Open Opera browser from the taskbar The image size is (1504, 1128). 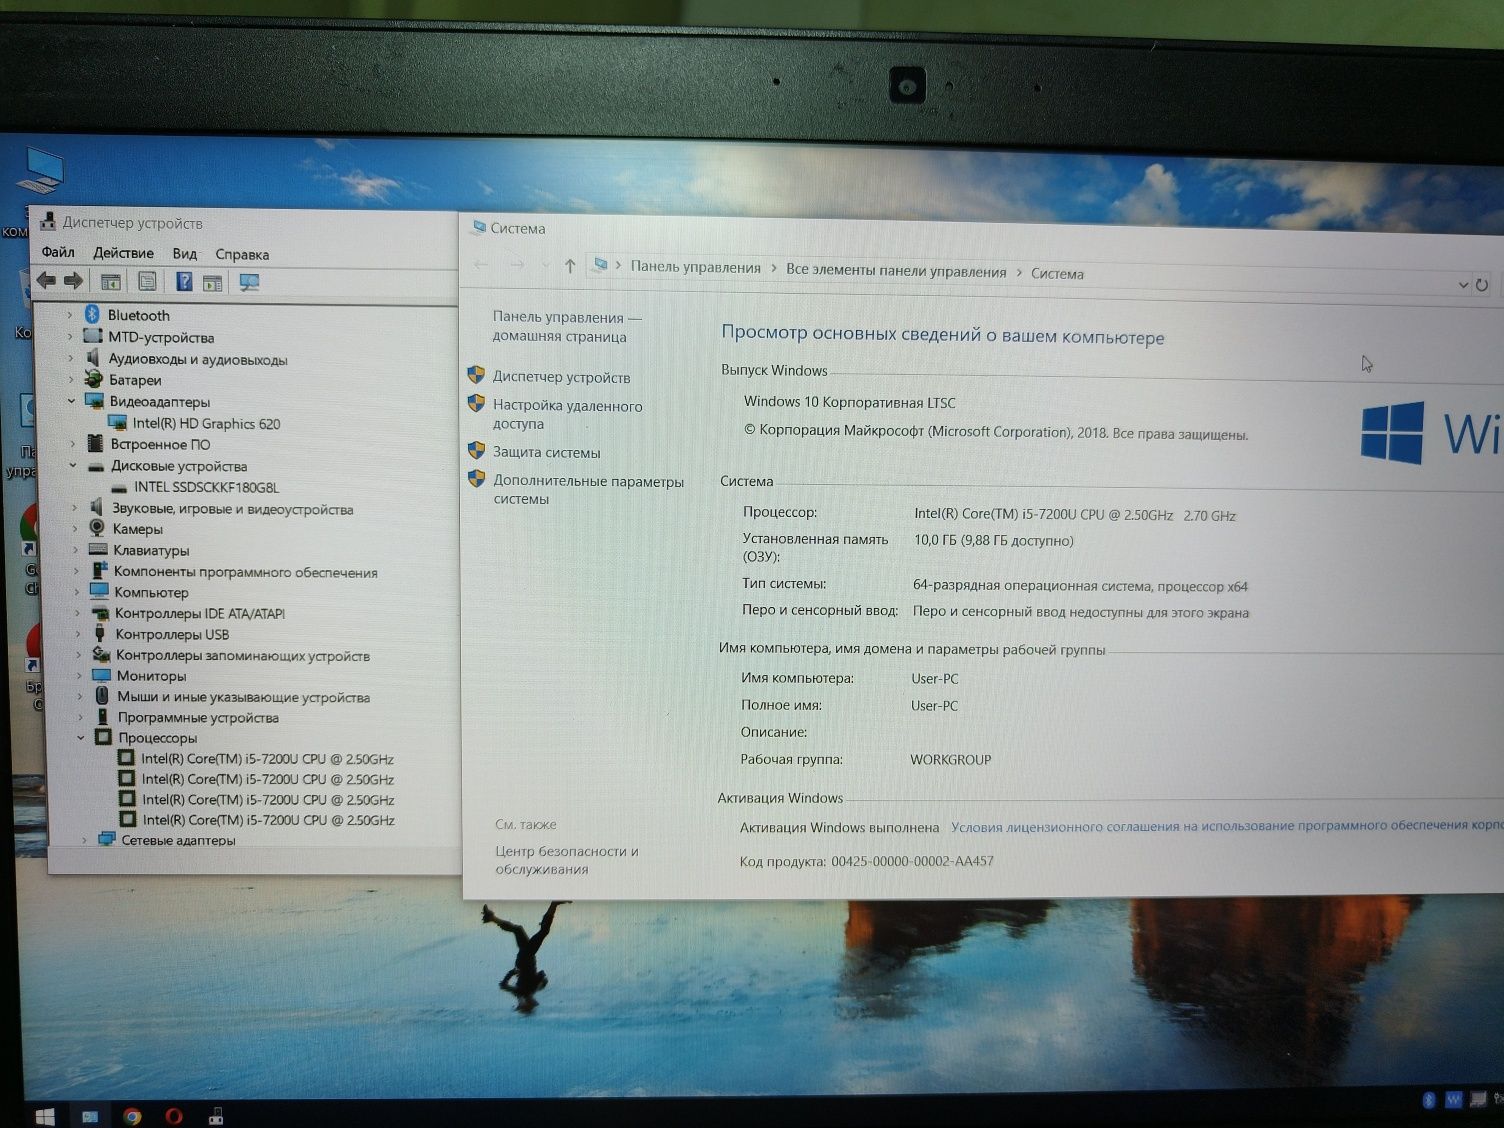[x=174, y=1116]
